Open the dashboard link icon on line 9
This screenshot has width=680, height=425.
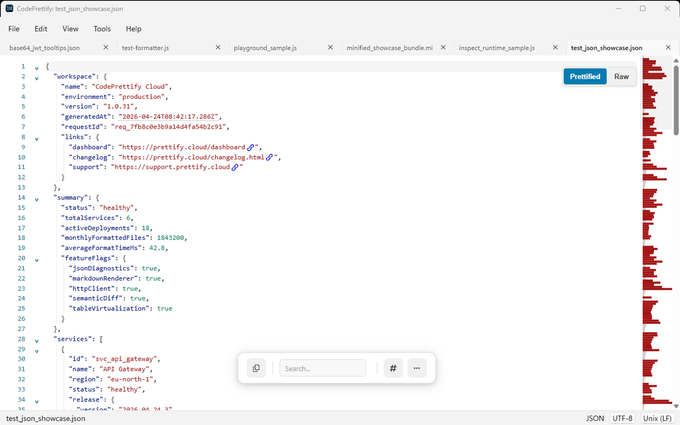[x=251, y=147]
